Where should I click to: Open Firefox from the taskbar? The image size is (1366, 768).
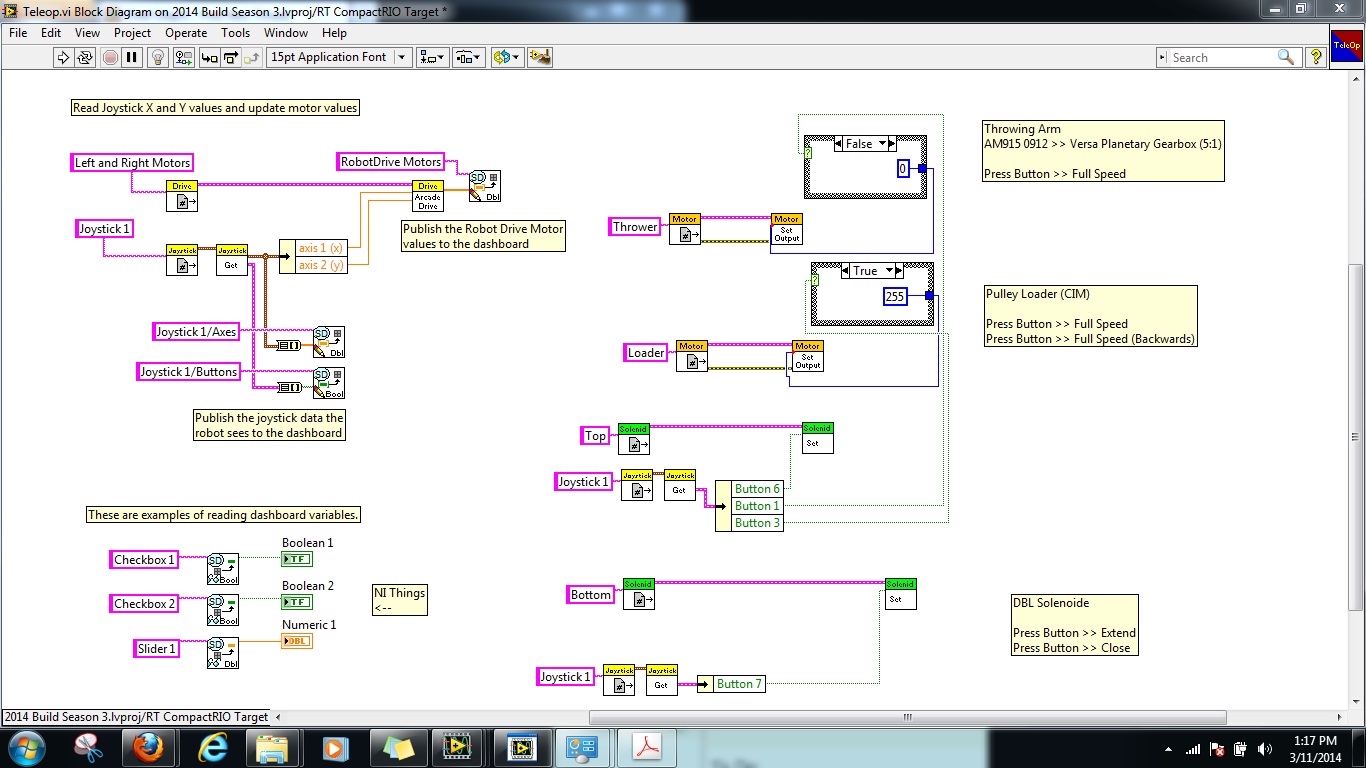point(149,747)
